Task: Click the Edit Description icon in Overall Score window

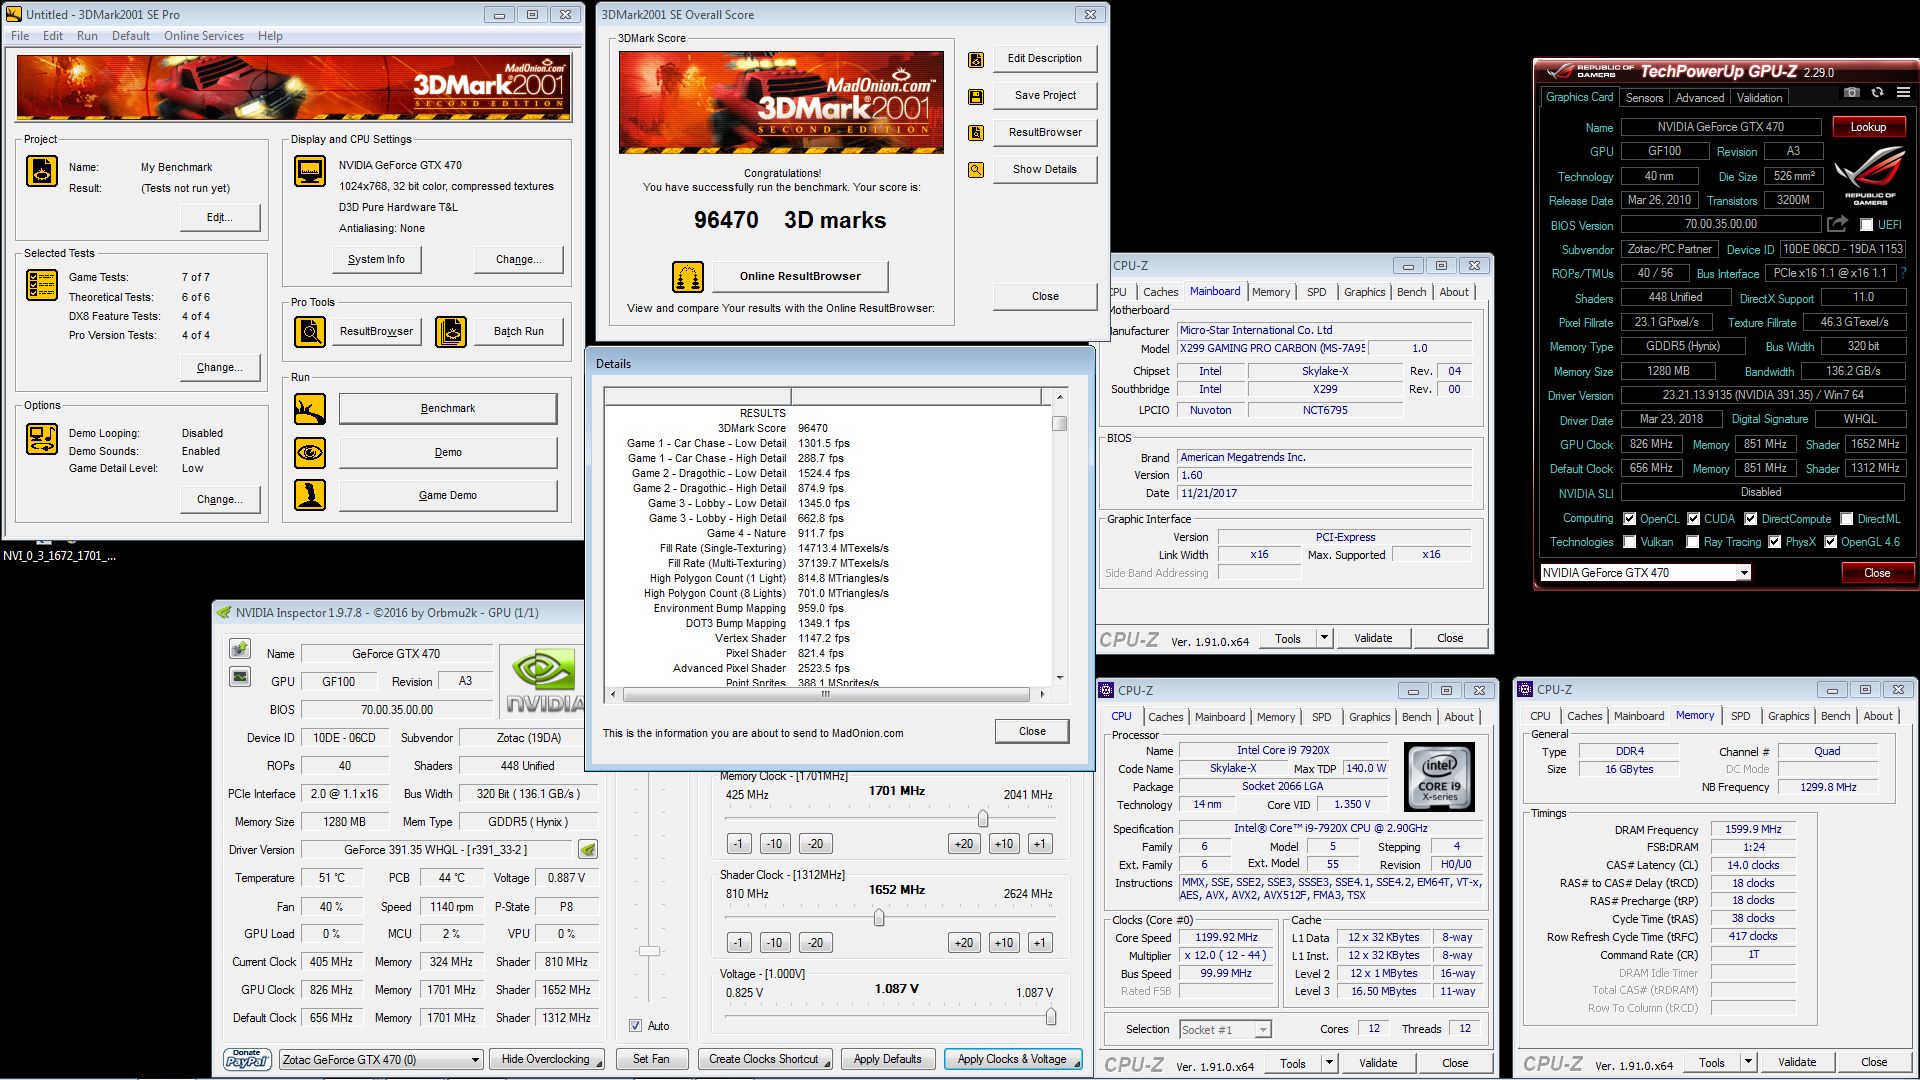Action: tap(976, 59)
